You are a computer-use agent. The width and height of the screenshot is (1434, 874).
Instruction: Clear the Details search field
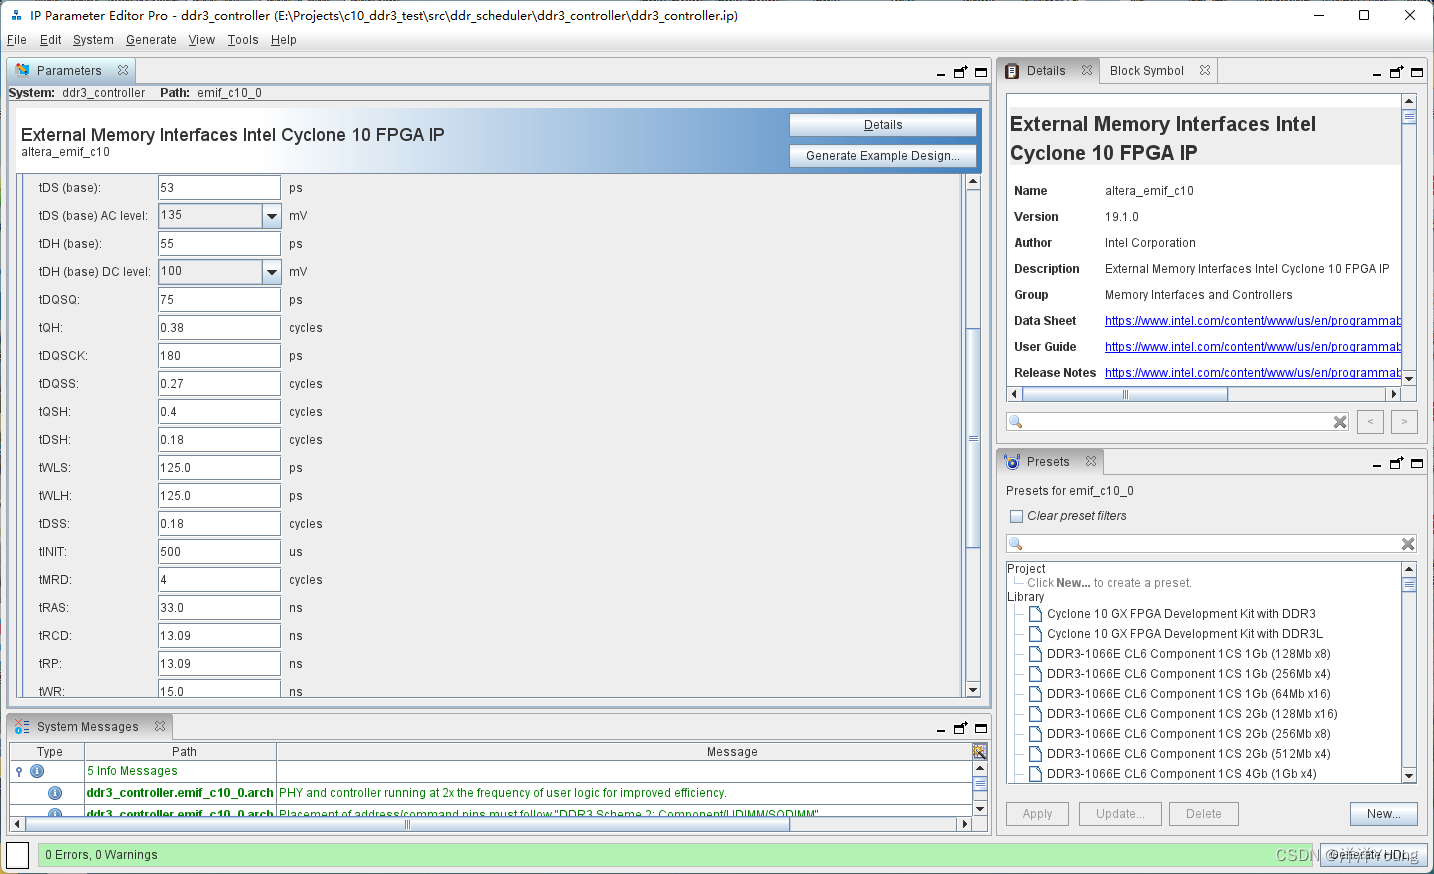(x=1340, y=422)
